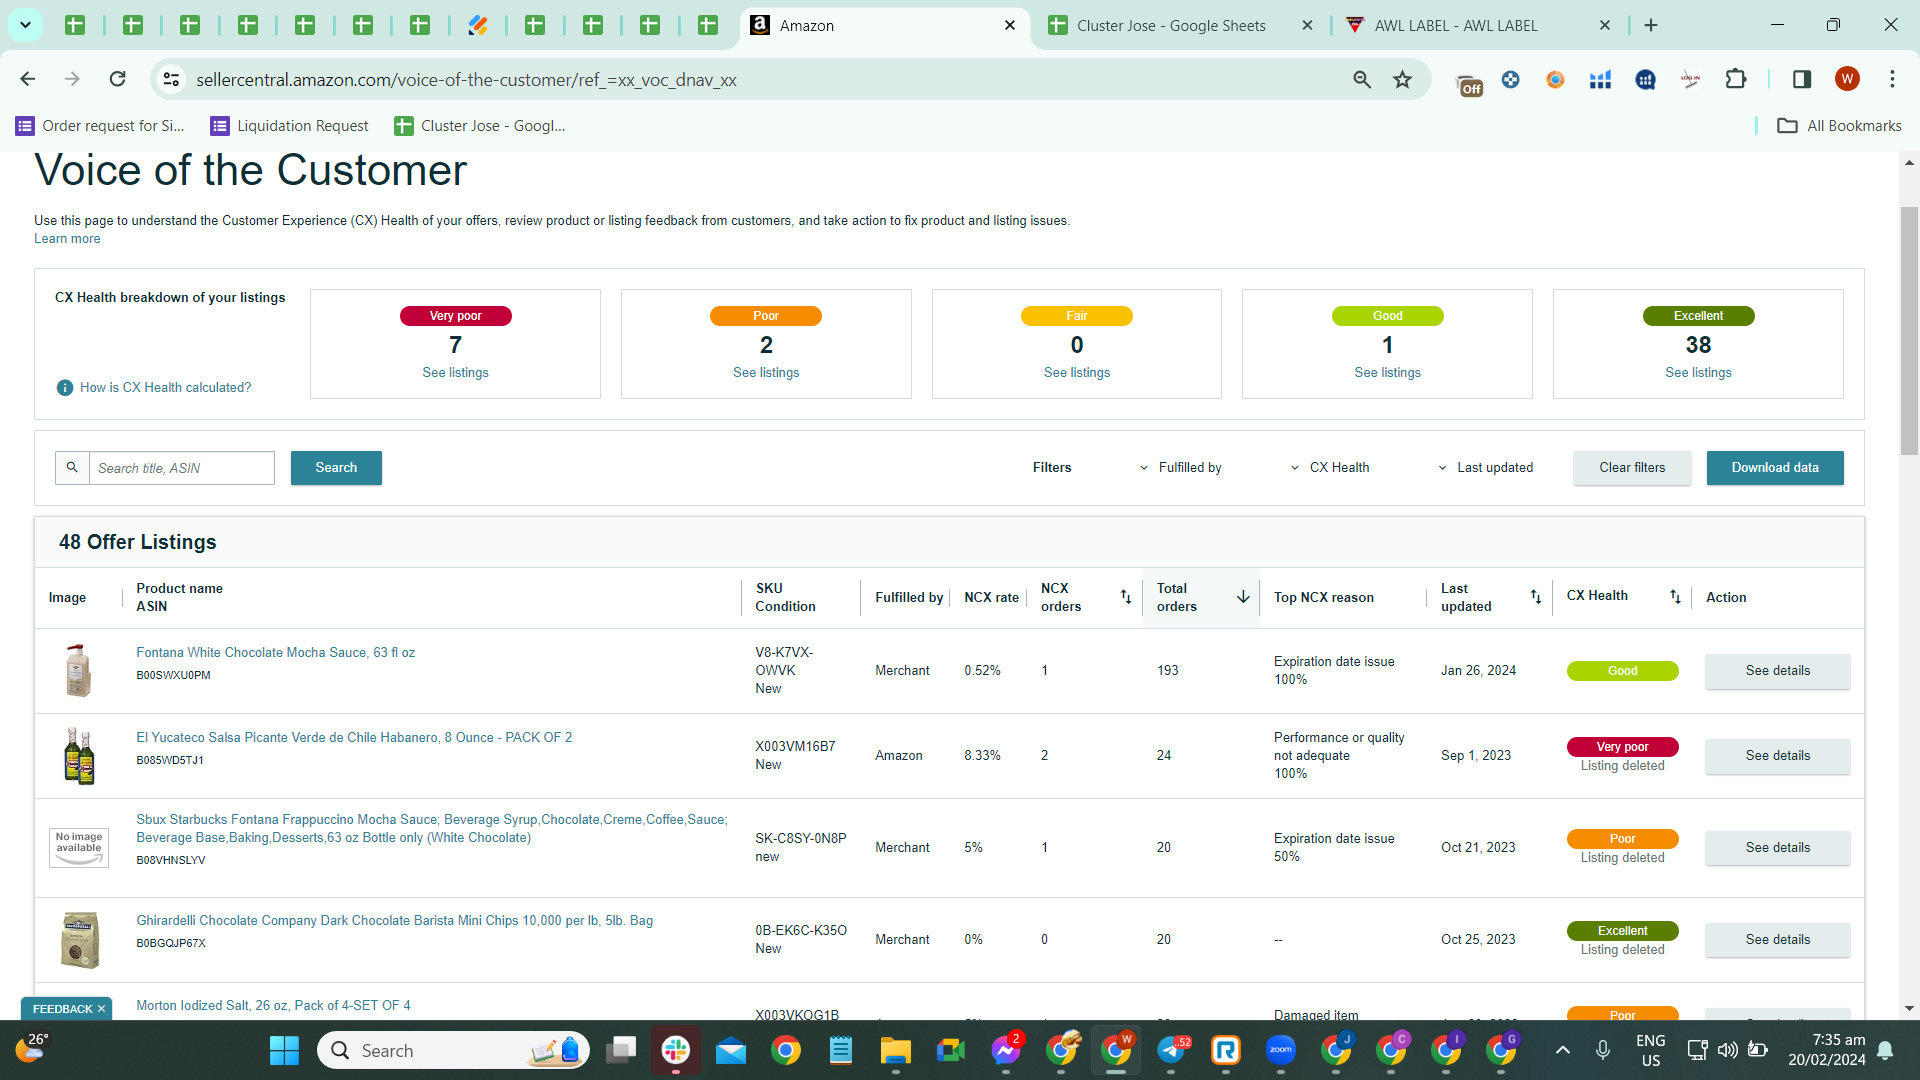Click the Windows taskbar Search box
The width and height of the screenshot is (1920, 1080).
(x=454, y=1050)
